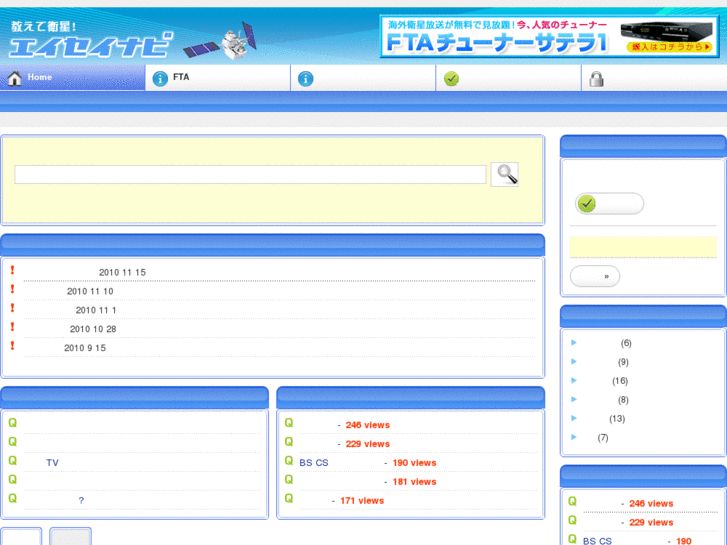The image size is (727, 545).
Task: Click the Q icon beside 171 views
Action: pyautogui.click(x=289, y=499)
